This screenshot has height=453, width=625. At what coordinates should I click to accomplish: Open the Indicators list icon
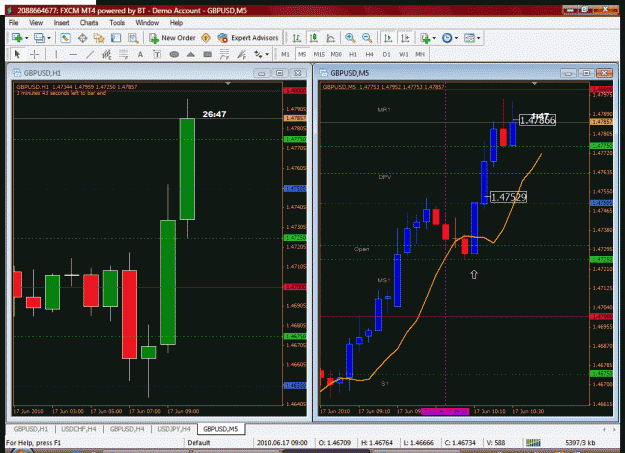(x=425, y=38)
